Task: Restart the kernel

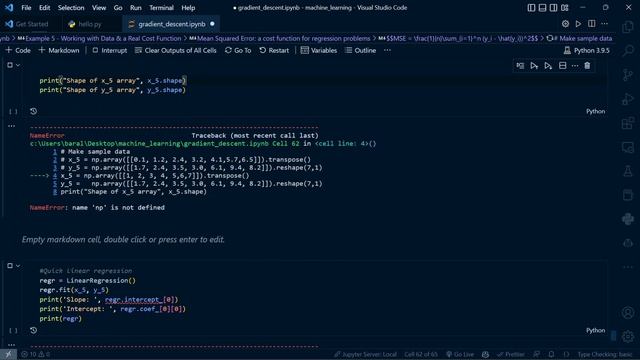Action: coord(274,50)
